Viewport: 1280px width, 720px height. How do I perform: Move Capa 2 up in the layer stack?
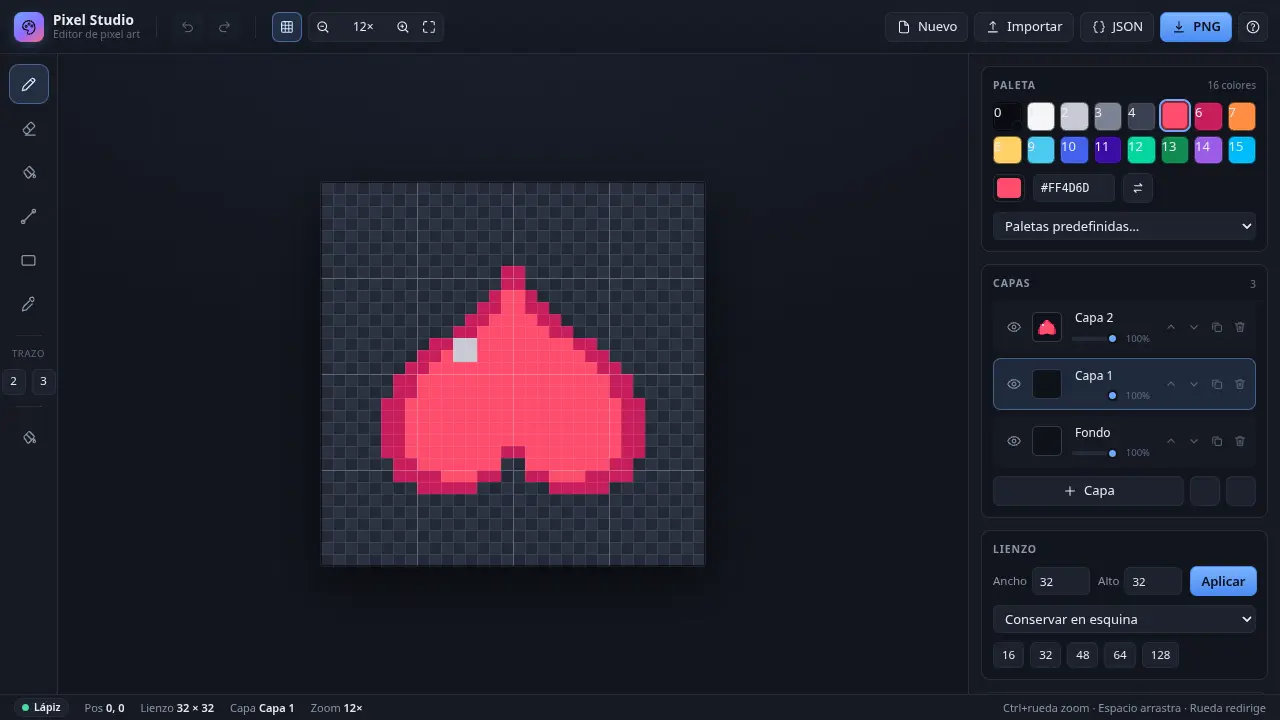(1171, 327)
